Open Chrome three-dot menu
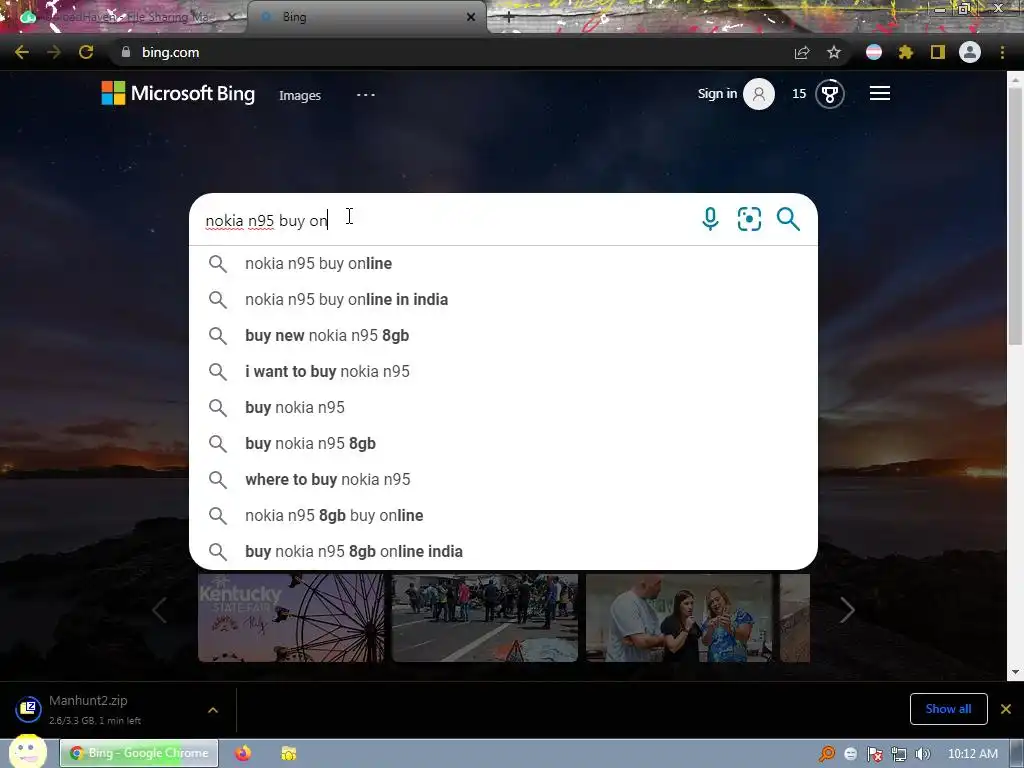 point(1002,52)
